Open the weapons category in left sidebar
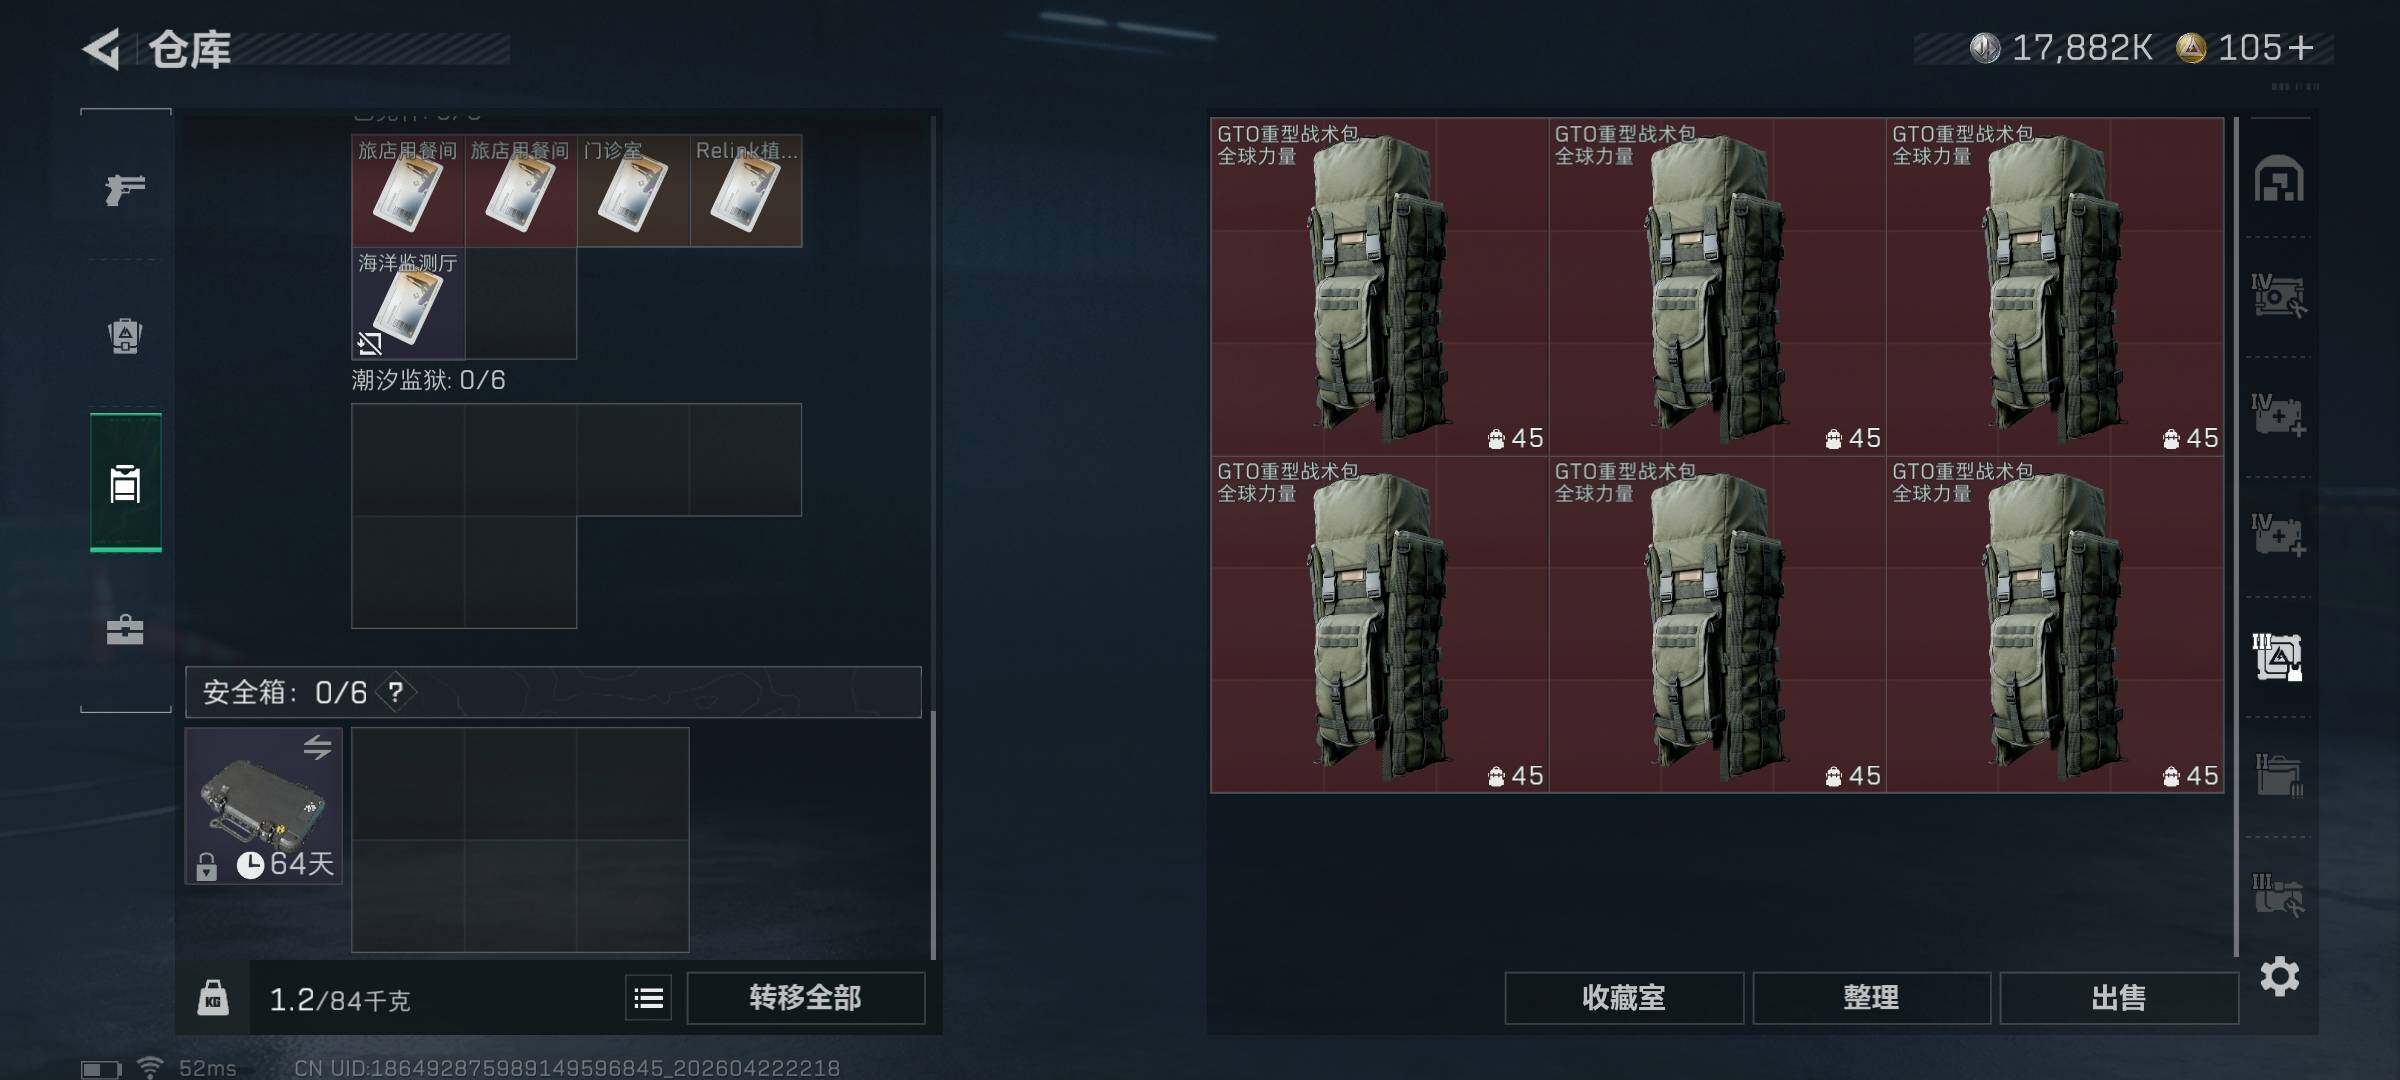Image resolution: width=2400 pixels, height=1080 pixels. [125, 188]
